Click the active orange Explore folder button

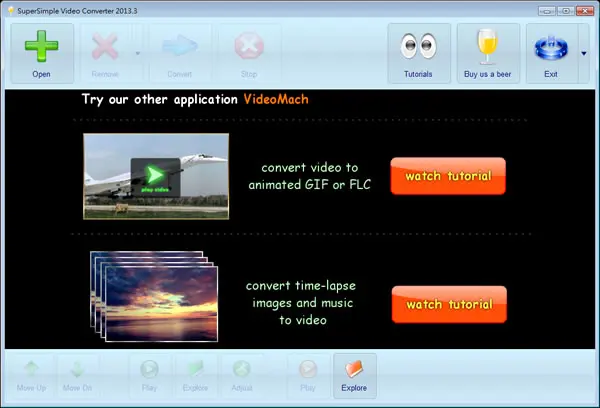(x=355, y=376)
